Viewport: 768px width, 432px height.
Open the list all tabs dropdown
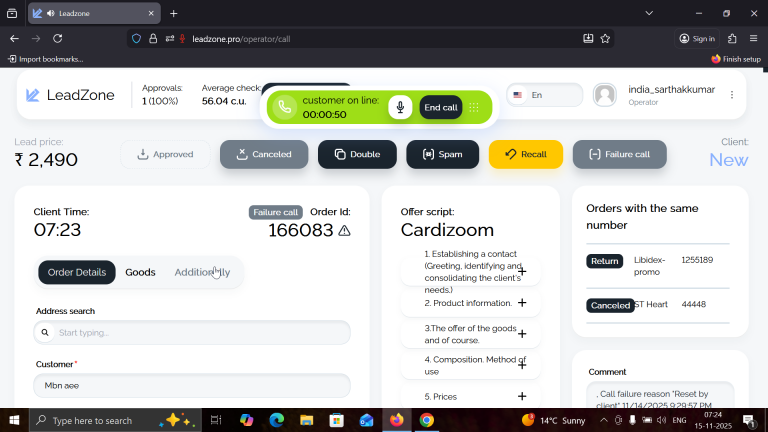(x=649, y=14)
